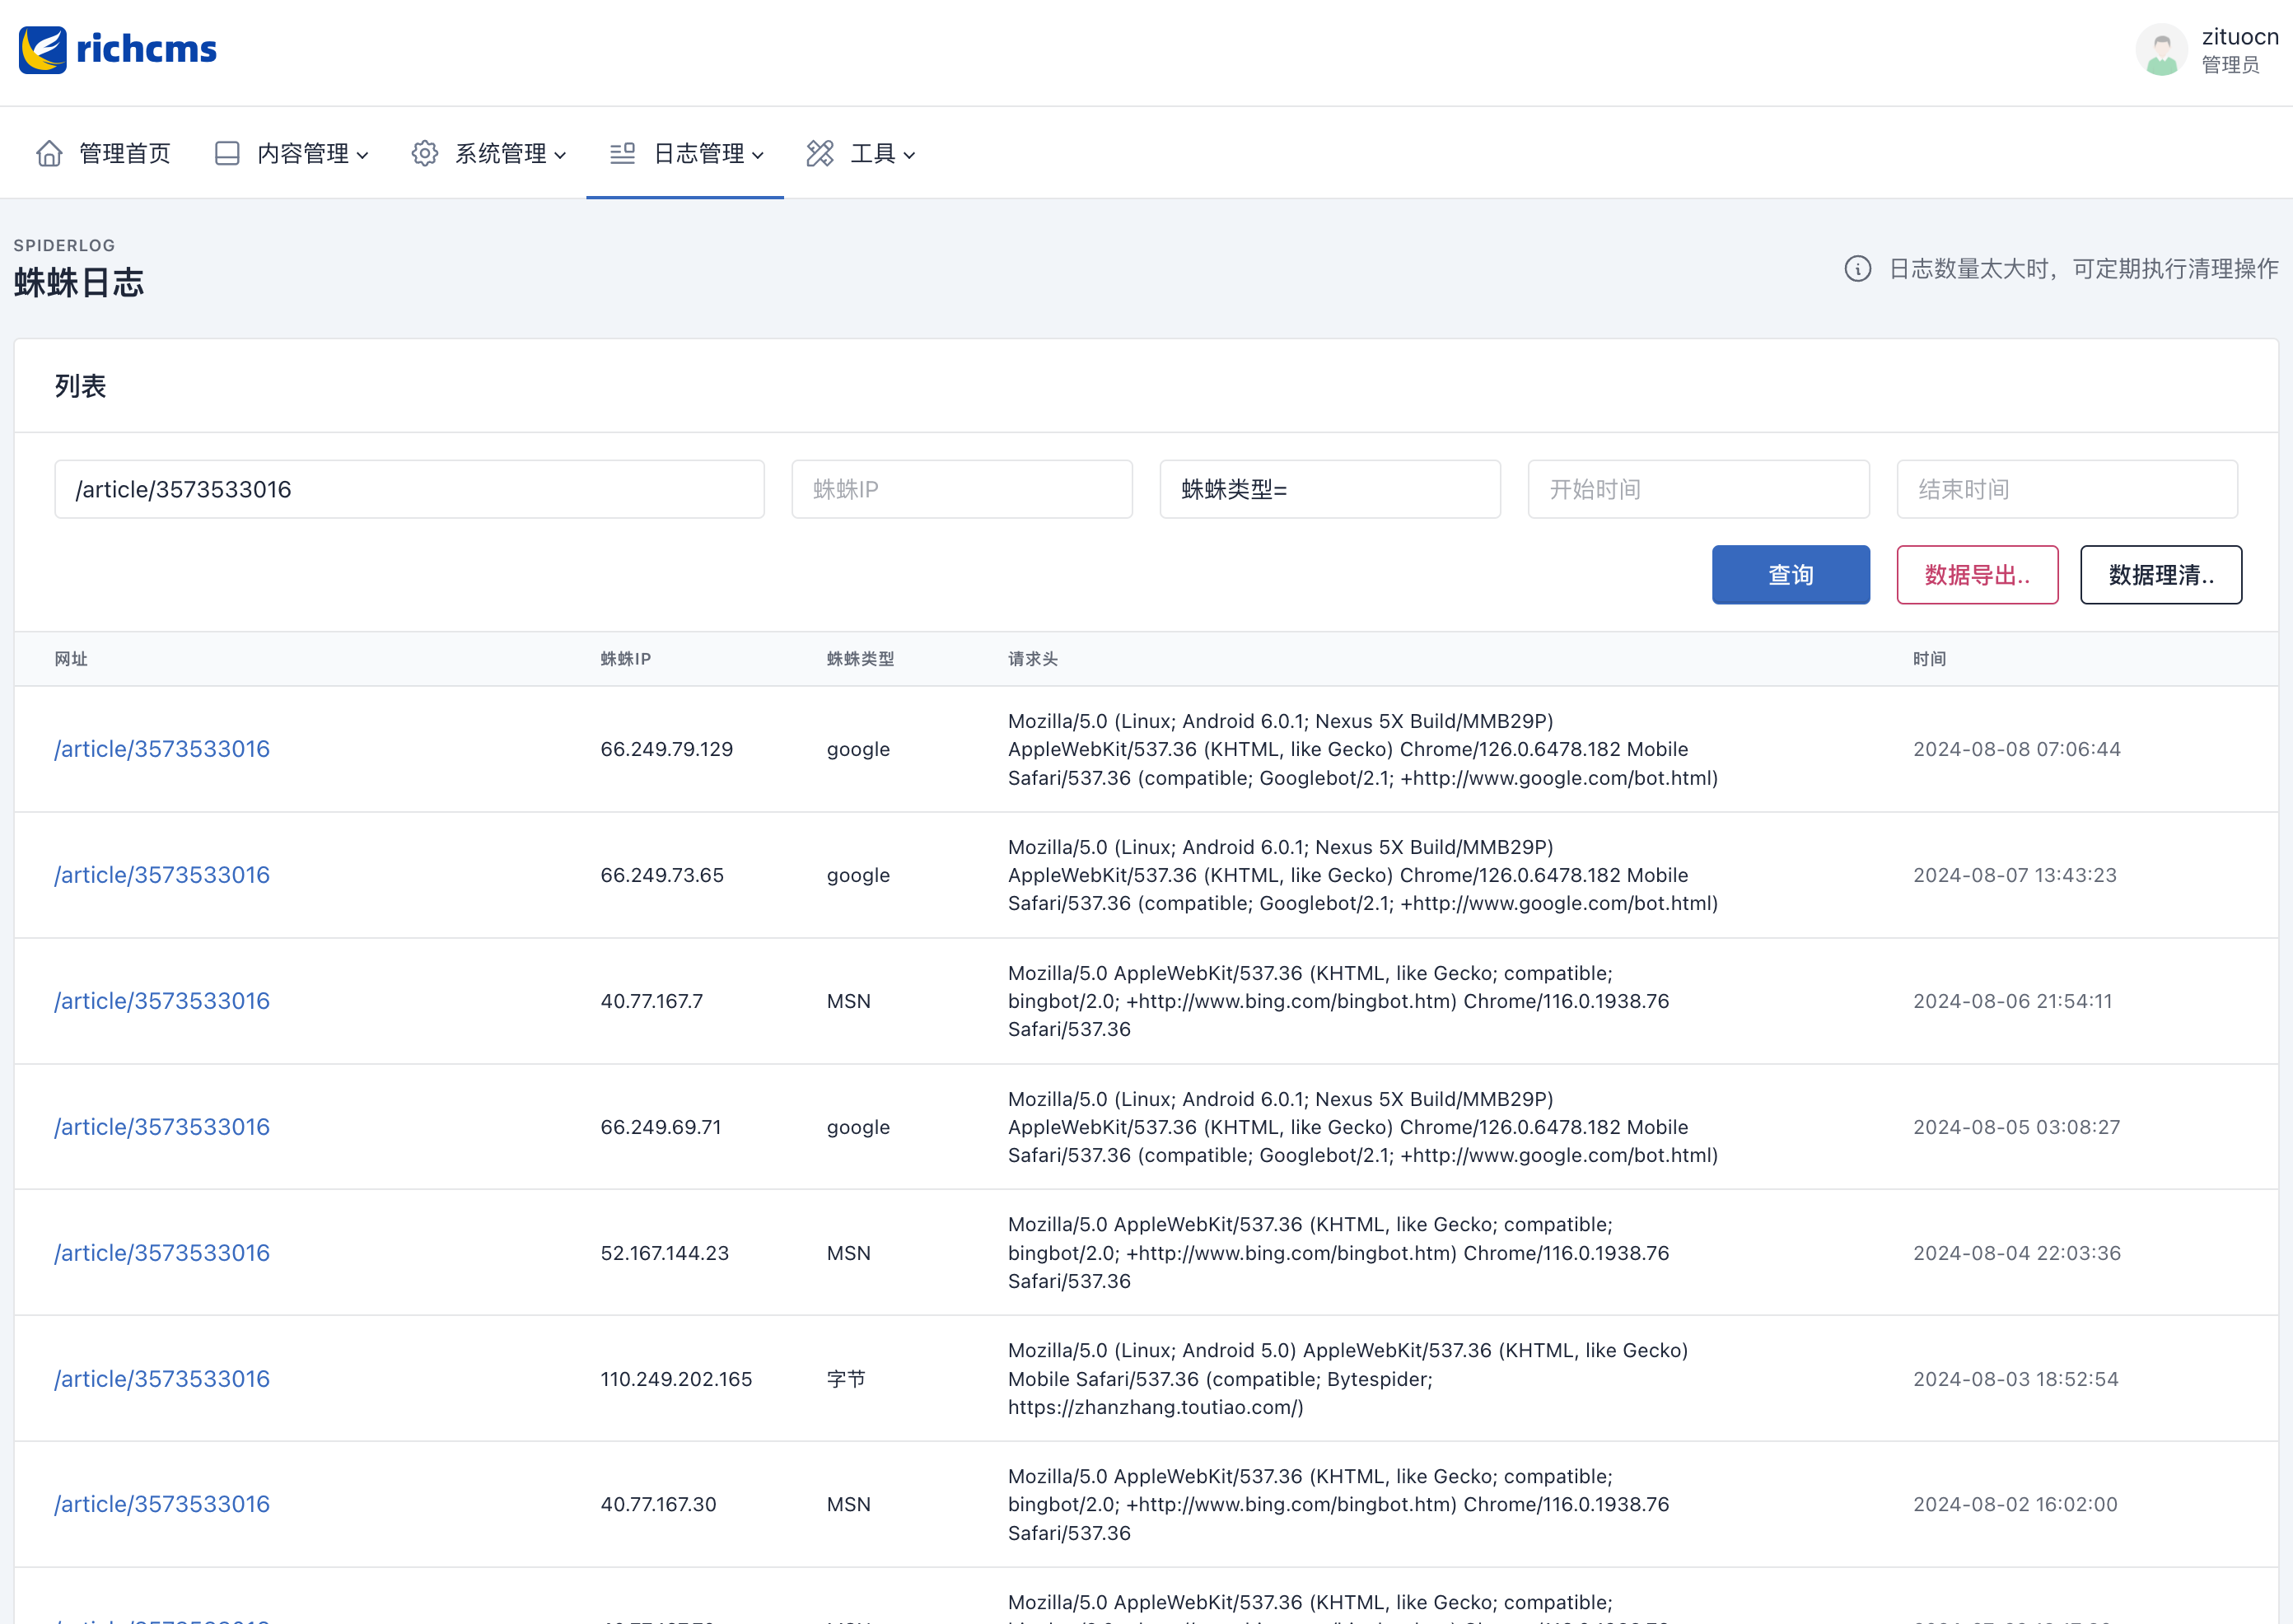Open the 蜘蛛类型 filter selector
The height and width of the screenshot is (1624, 2293).
pyautogui.click(x=1329, y=489)
